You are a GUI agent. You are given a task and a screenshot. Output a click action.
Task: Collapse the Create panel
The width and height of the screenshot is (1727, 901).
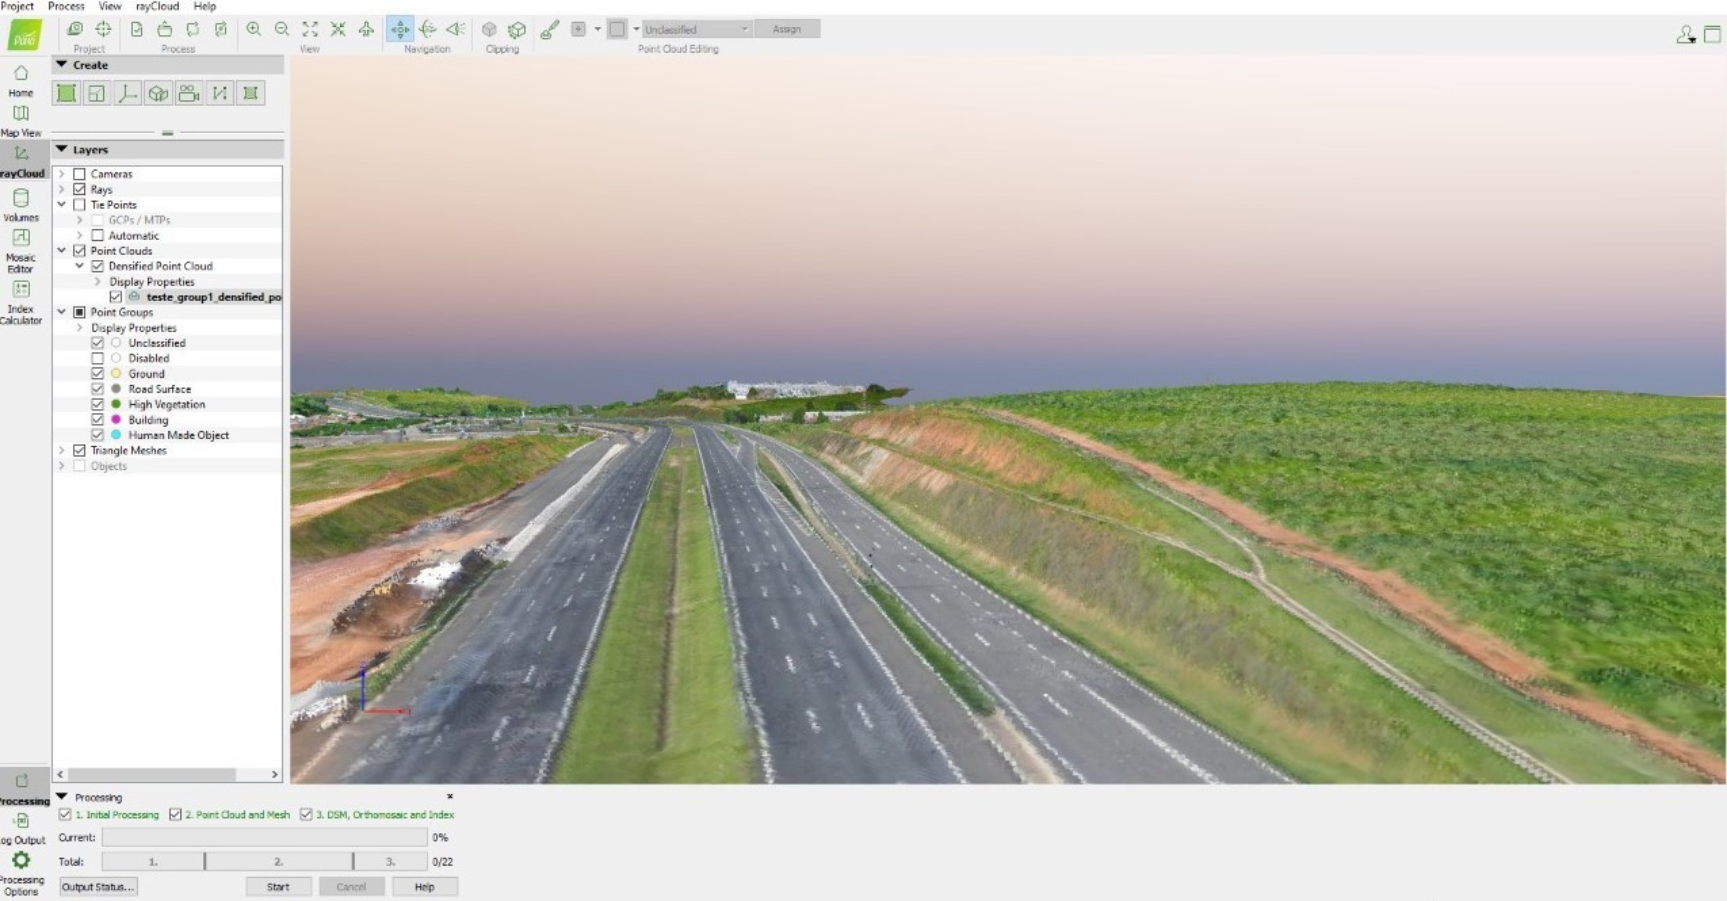62,65
